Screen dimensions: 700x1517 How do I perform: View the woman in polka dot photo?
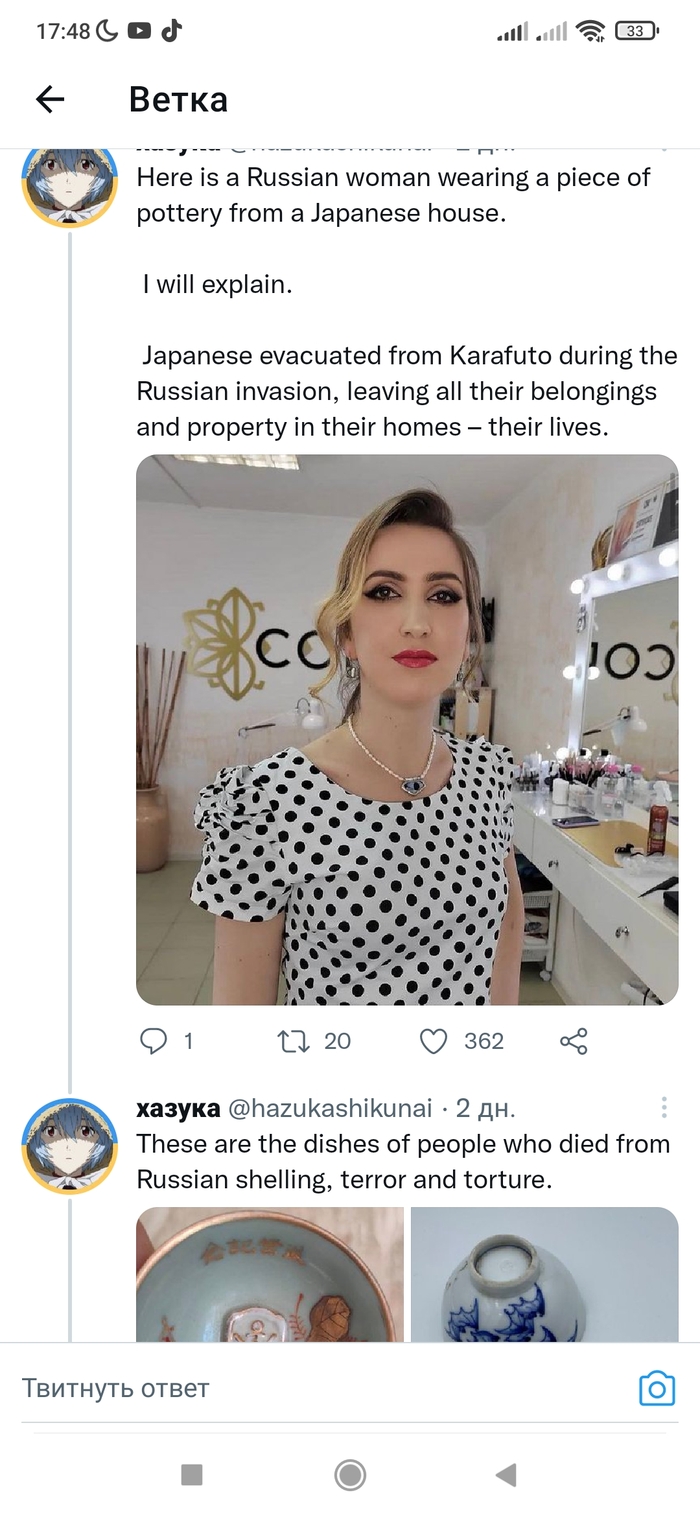coord(407,730)
